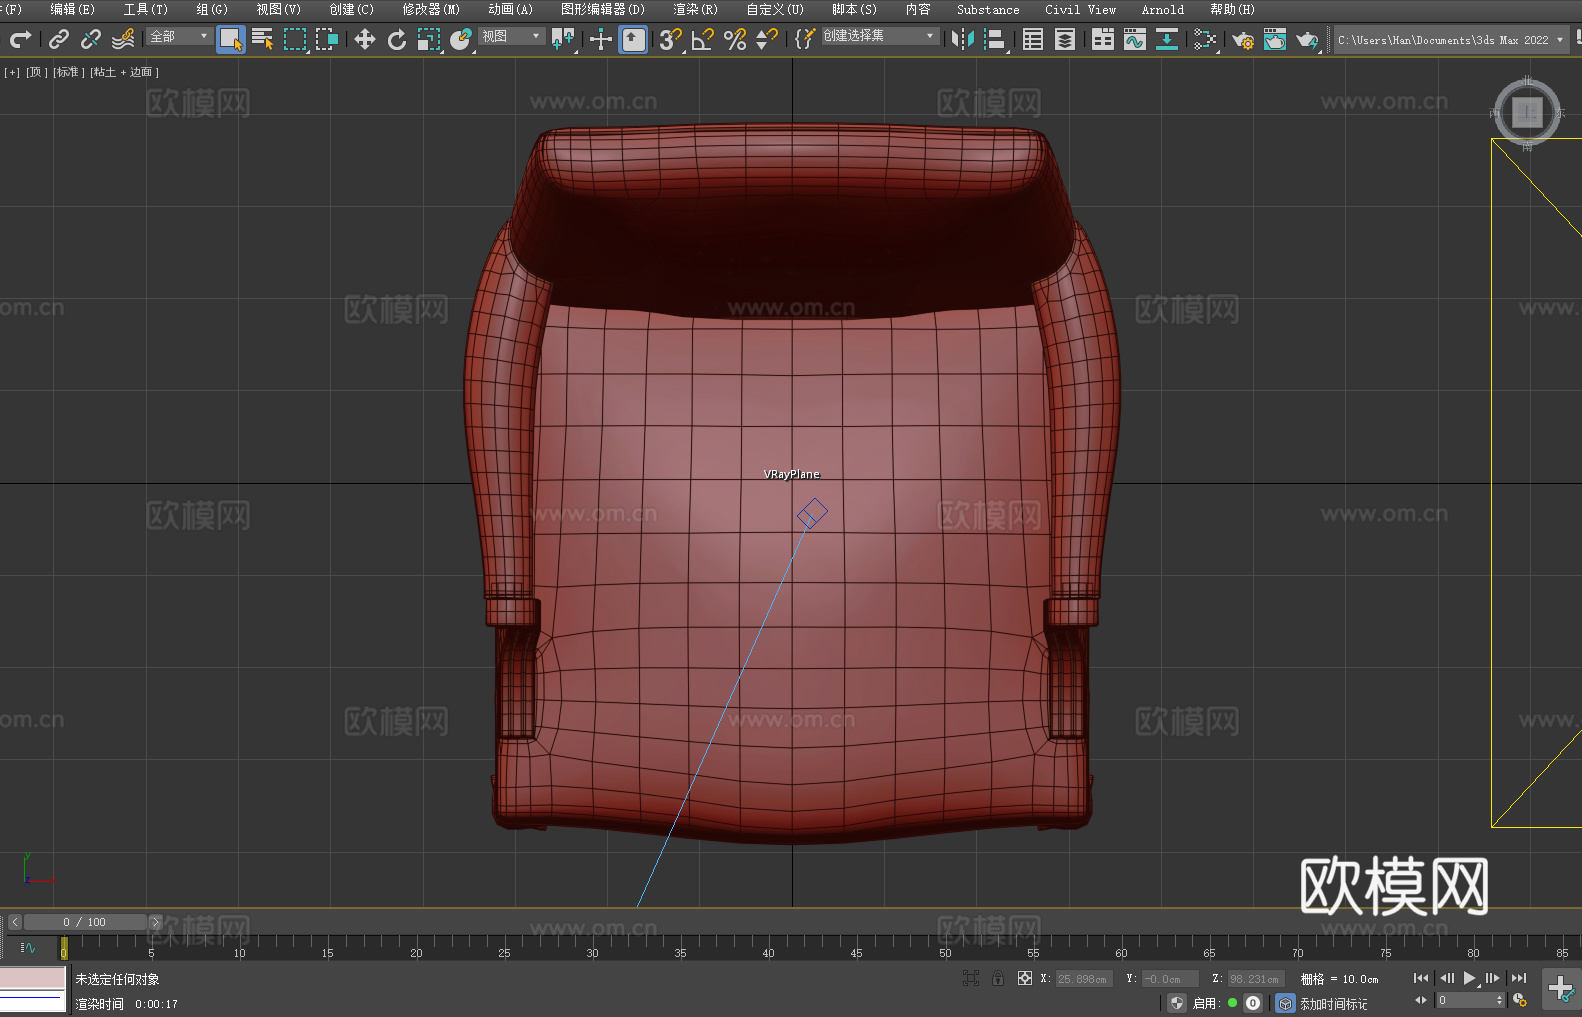
Task: Toggle Window/Crossing selection mode
Action: (327, 39)
